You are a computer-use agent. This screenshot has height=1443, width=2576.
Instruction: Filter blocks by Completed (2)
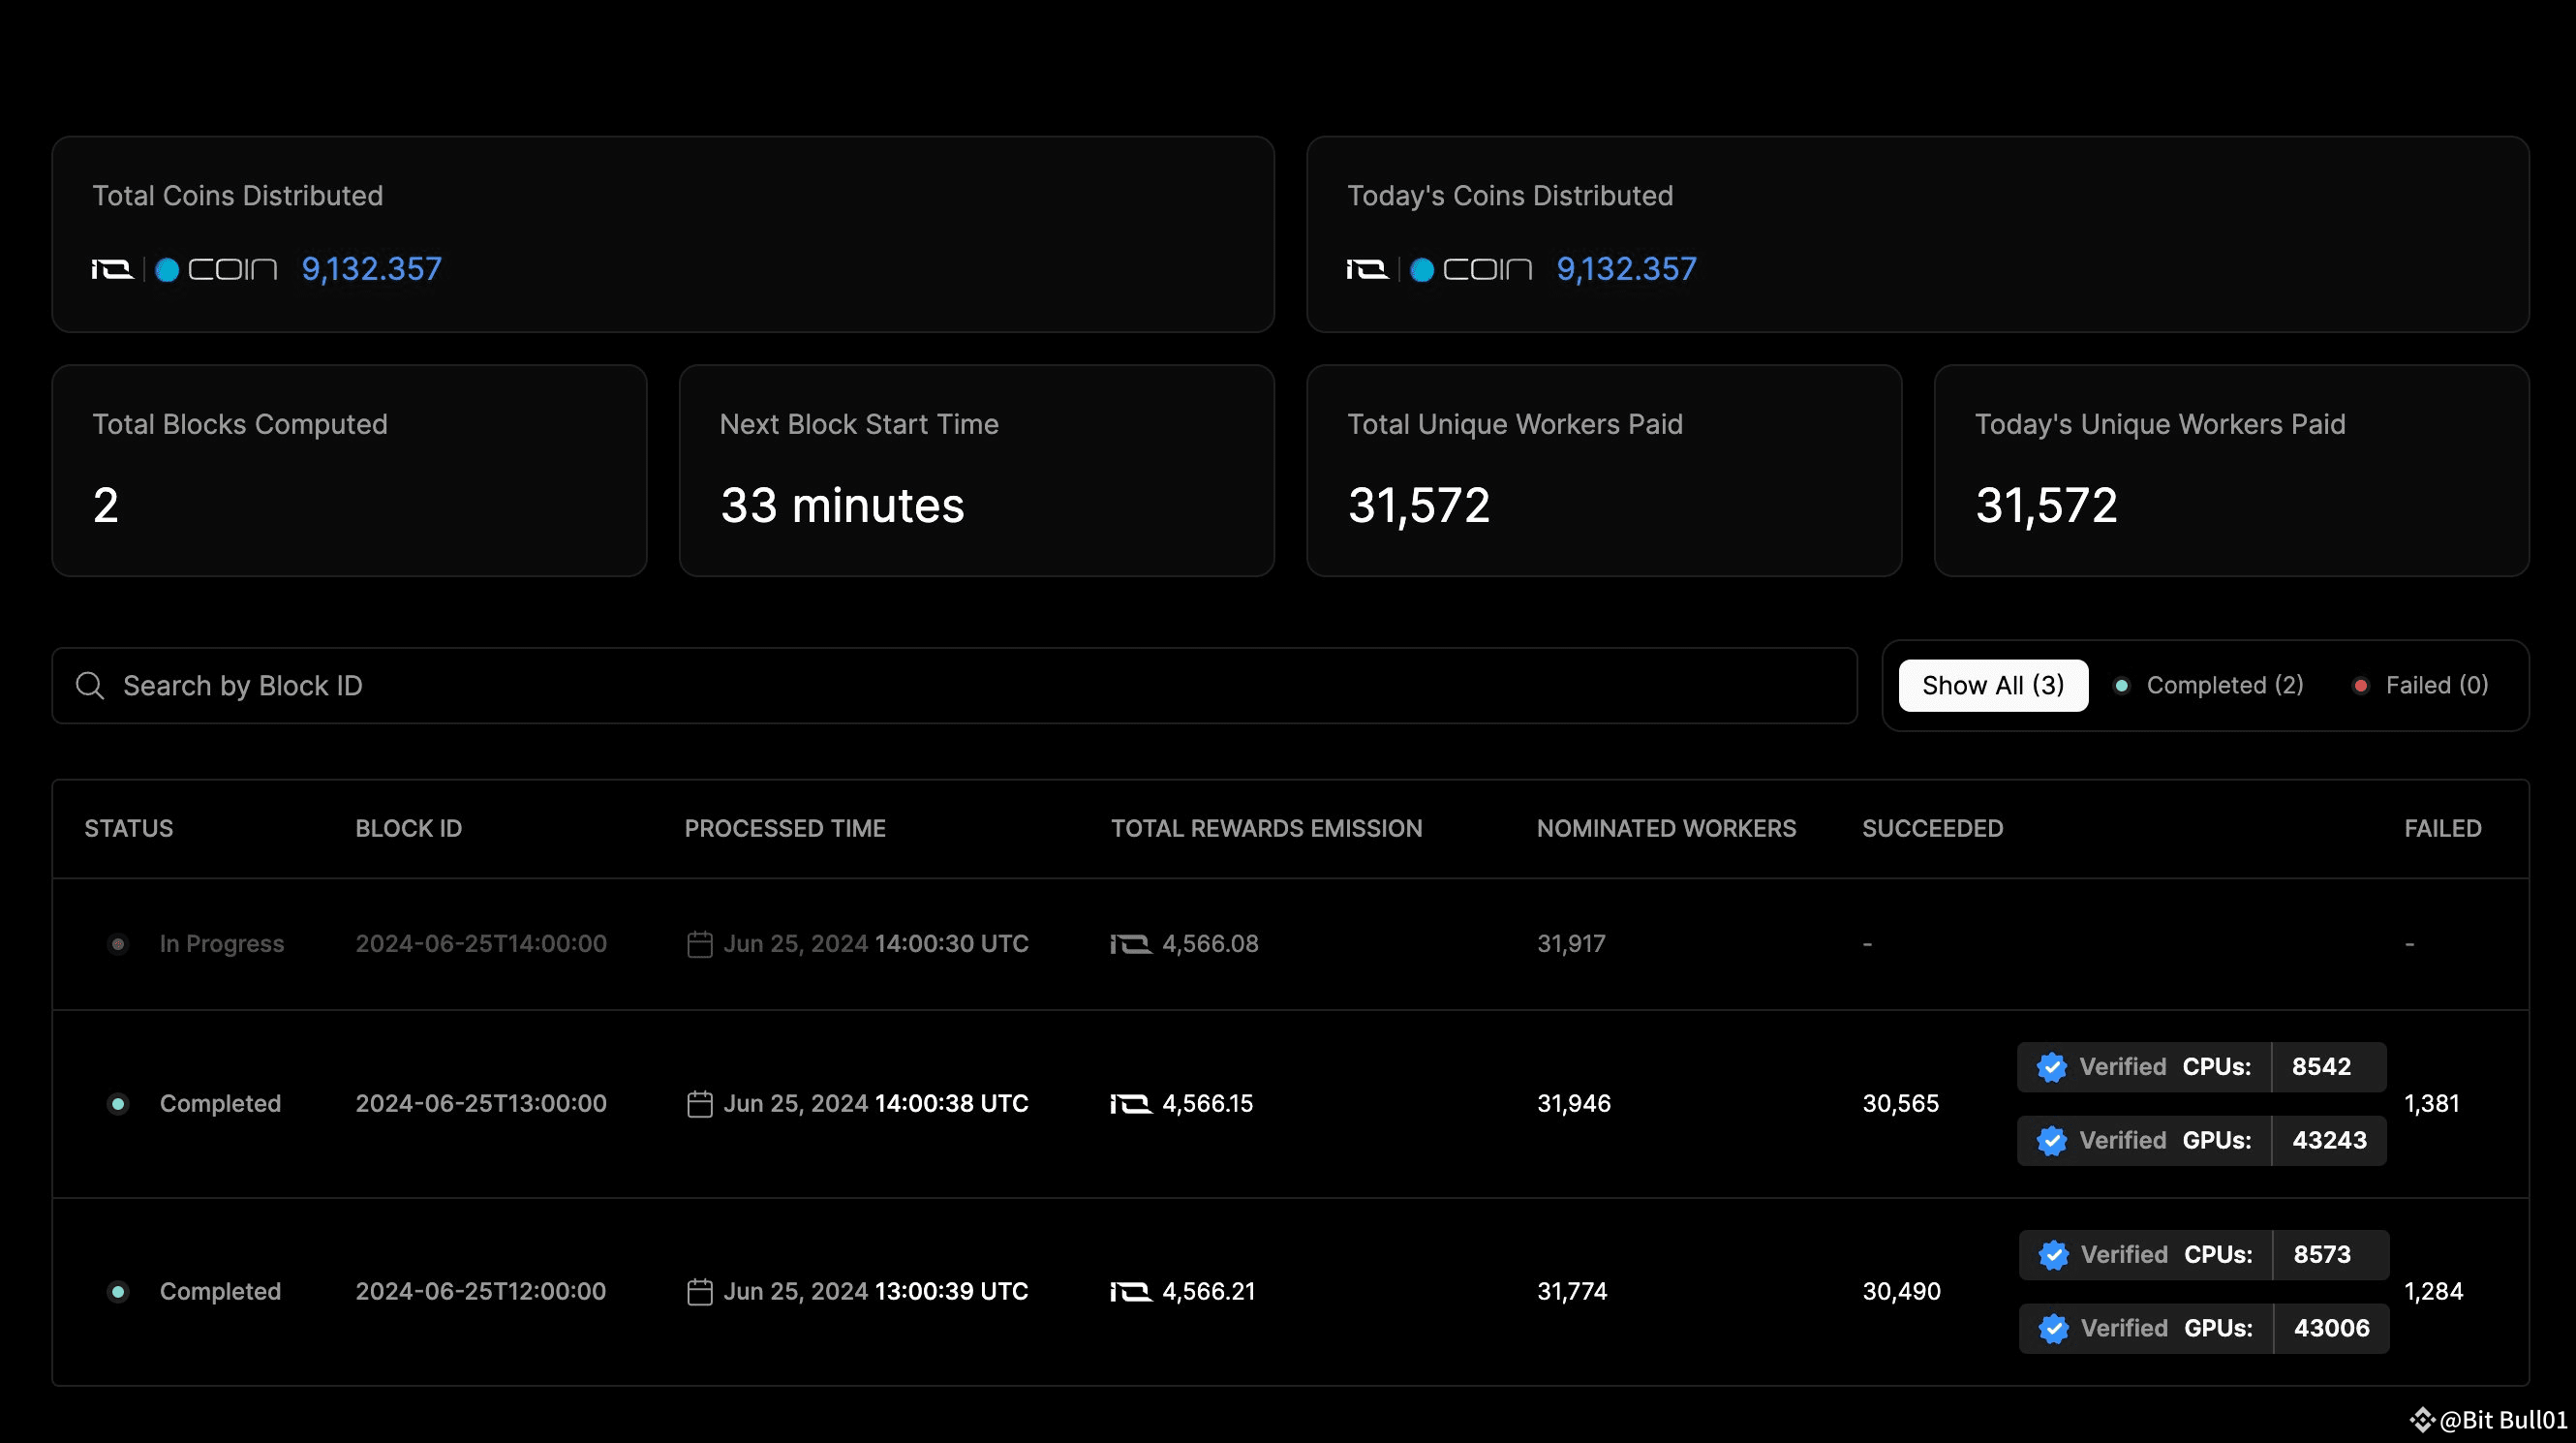pos(2210,686)
